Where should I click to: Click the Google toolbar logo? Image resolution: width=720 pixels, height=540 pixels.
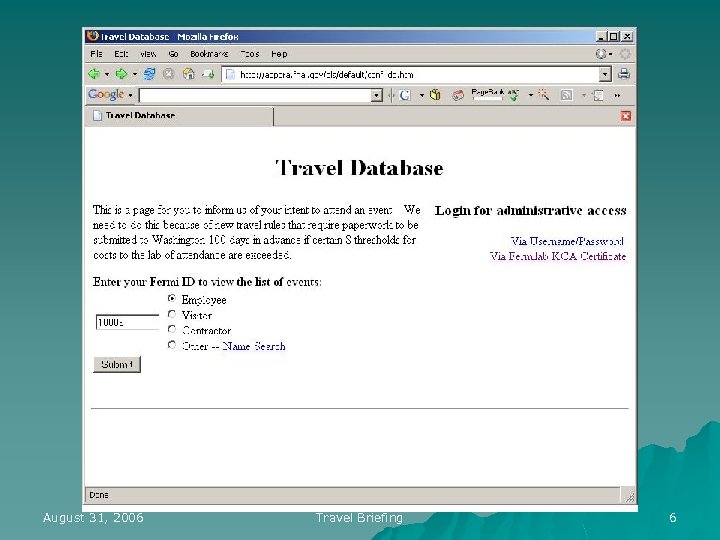tap(106, 95)
